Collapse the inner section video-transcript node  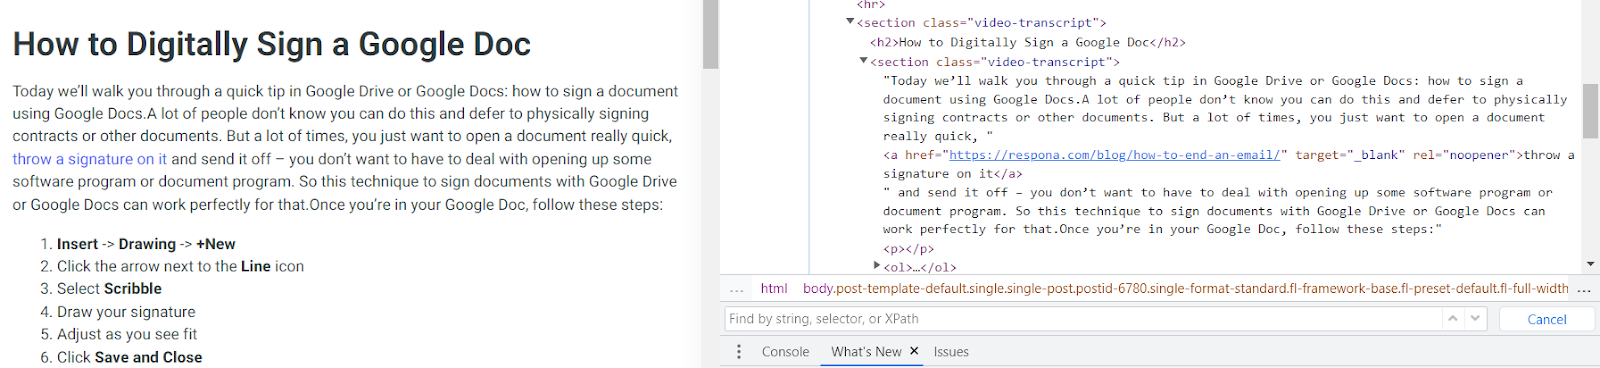[864, 61]
